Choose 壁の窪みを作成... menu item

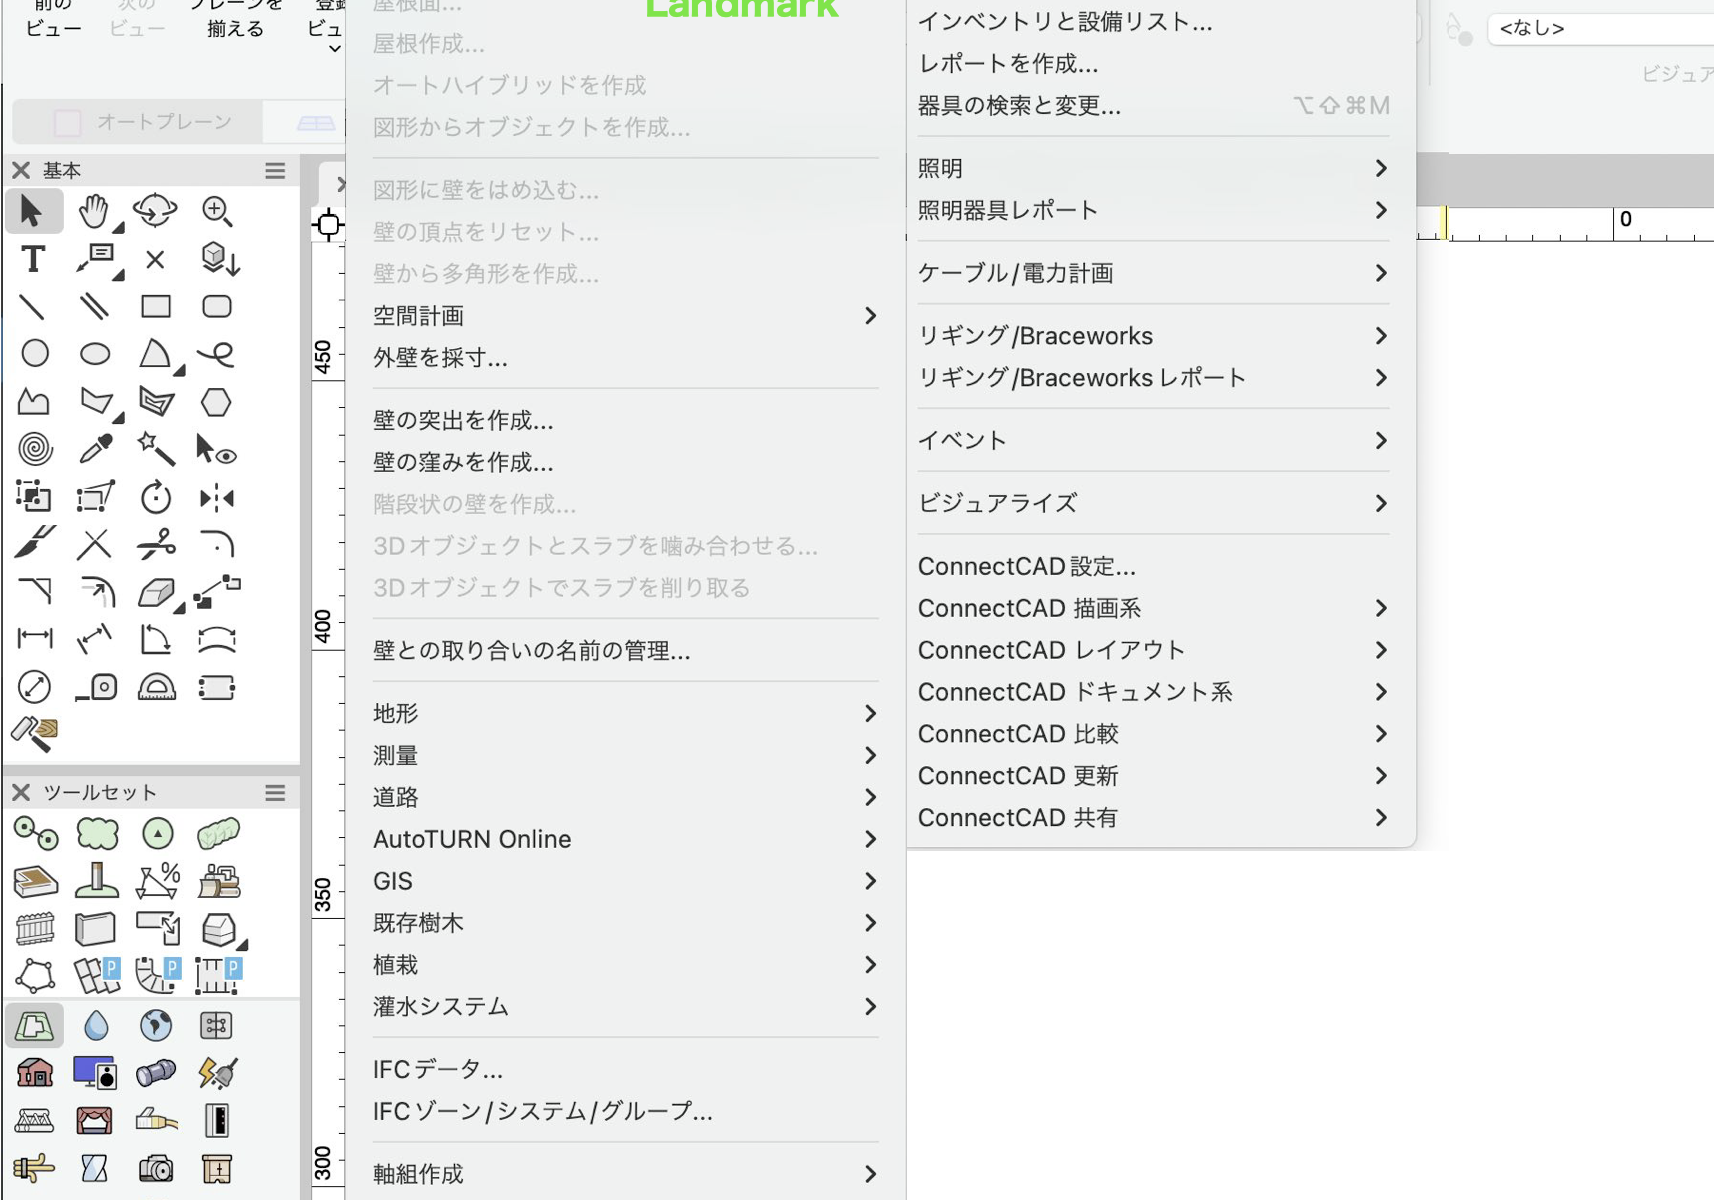pos(625,463)
